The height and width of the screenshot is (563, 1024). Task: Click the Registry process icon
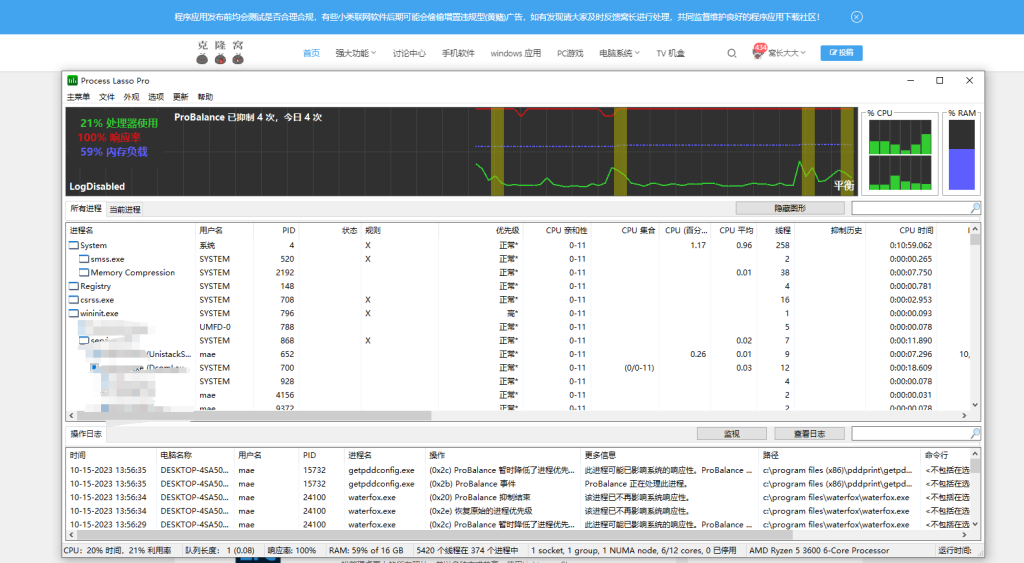(x=74, y=286)
